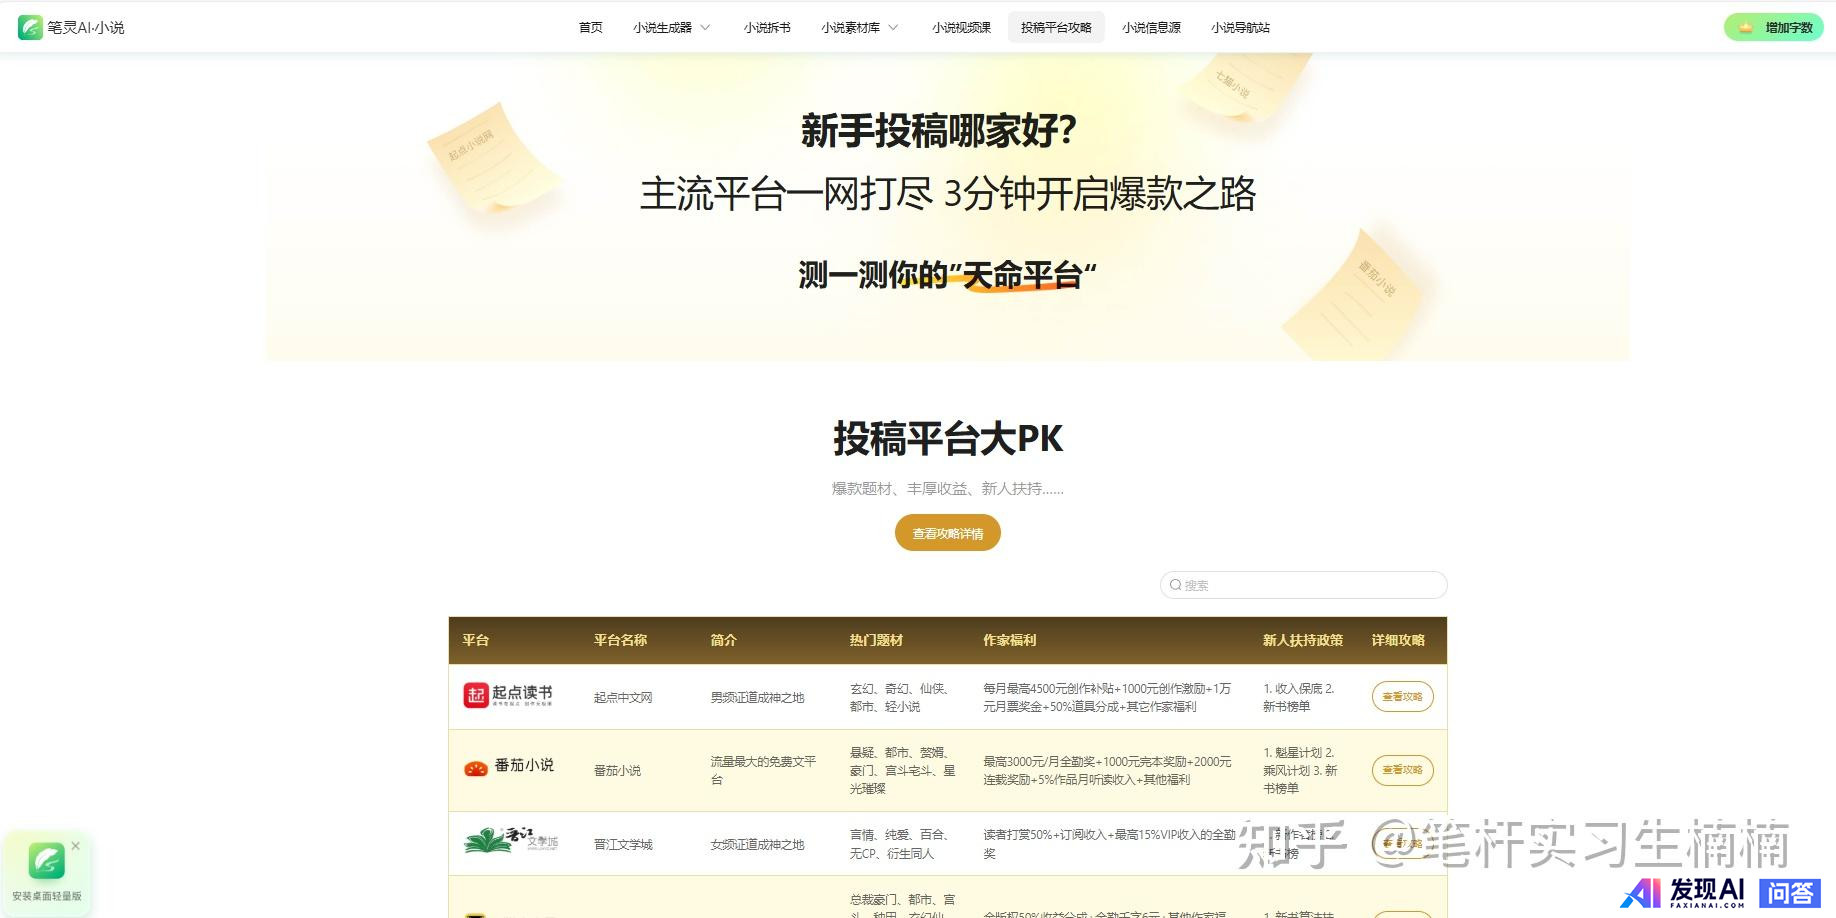Click the 番茄小说 tomato logo
1836x918 pixels.
click(x=476, y=767)
